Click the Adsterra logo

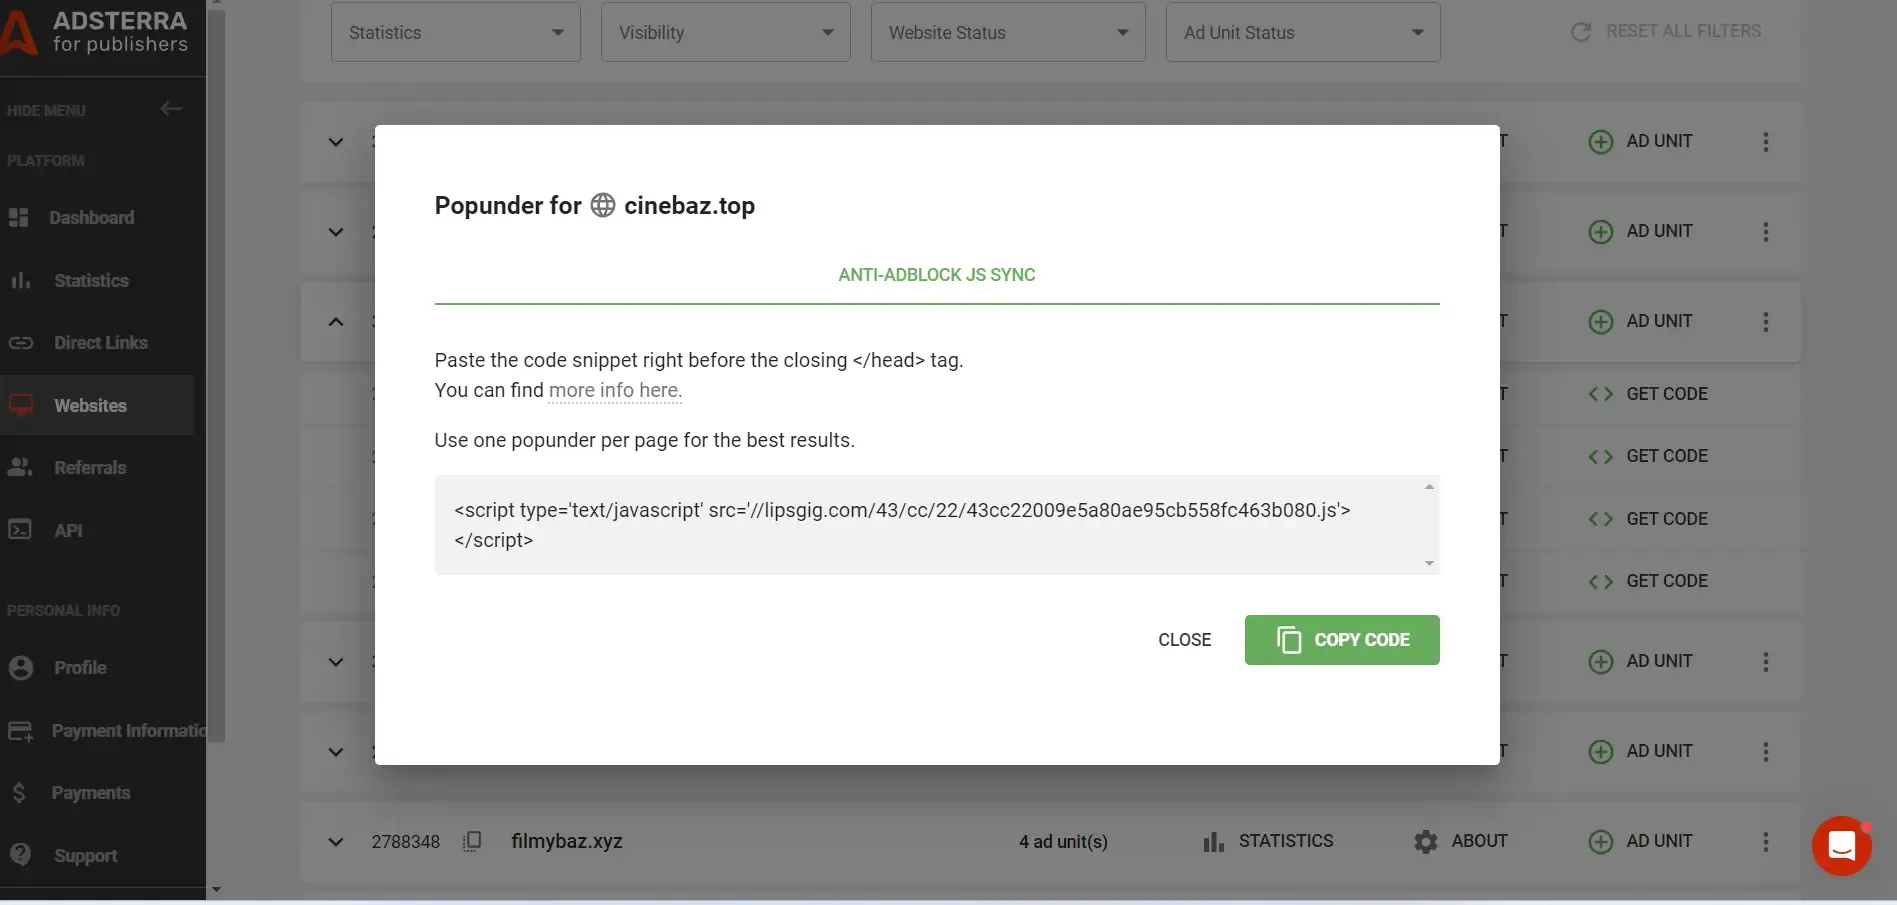[96, 32]
